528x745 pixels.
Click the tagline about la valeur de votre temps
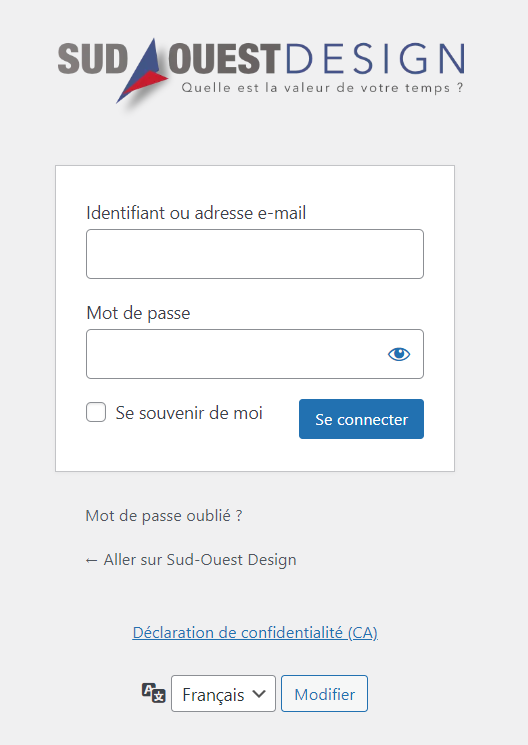(x=322, y=88)
